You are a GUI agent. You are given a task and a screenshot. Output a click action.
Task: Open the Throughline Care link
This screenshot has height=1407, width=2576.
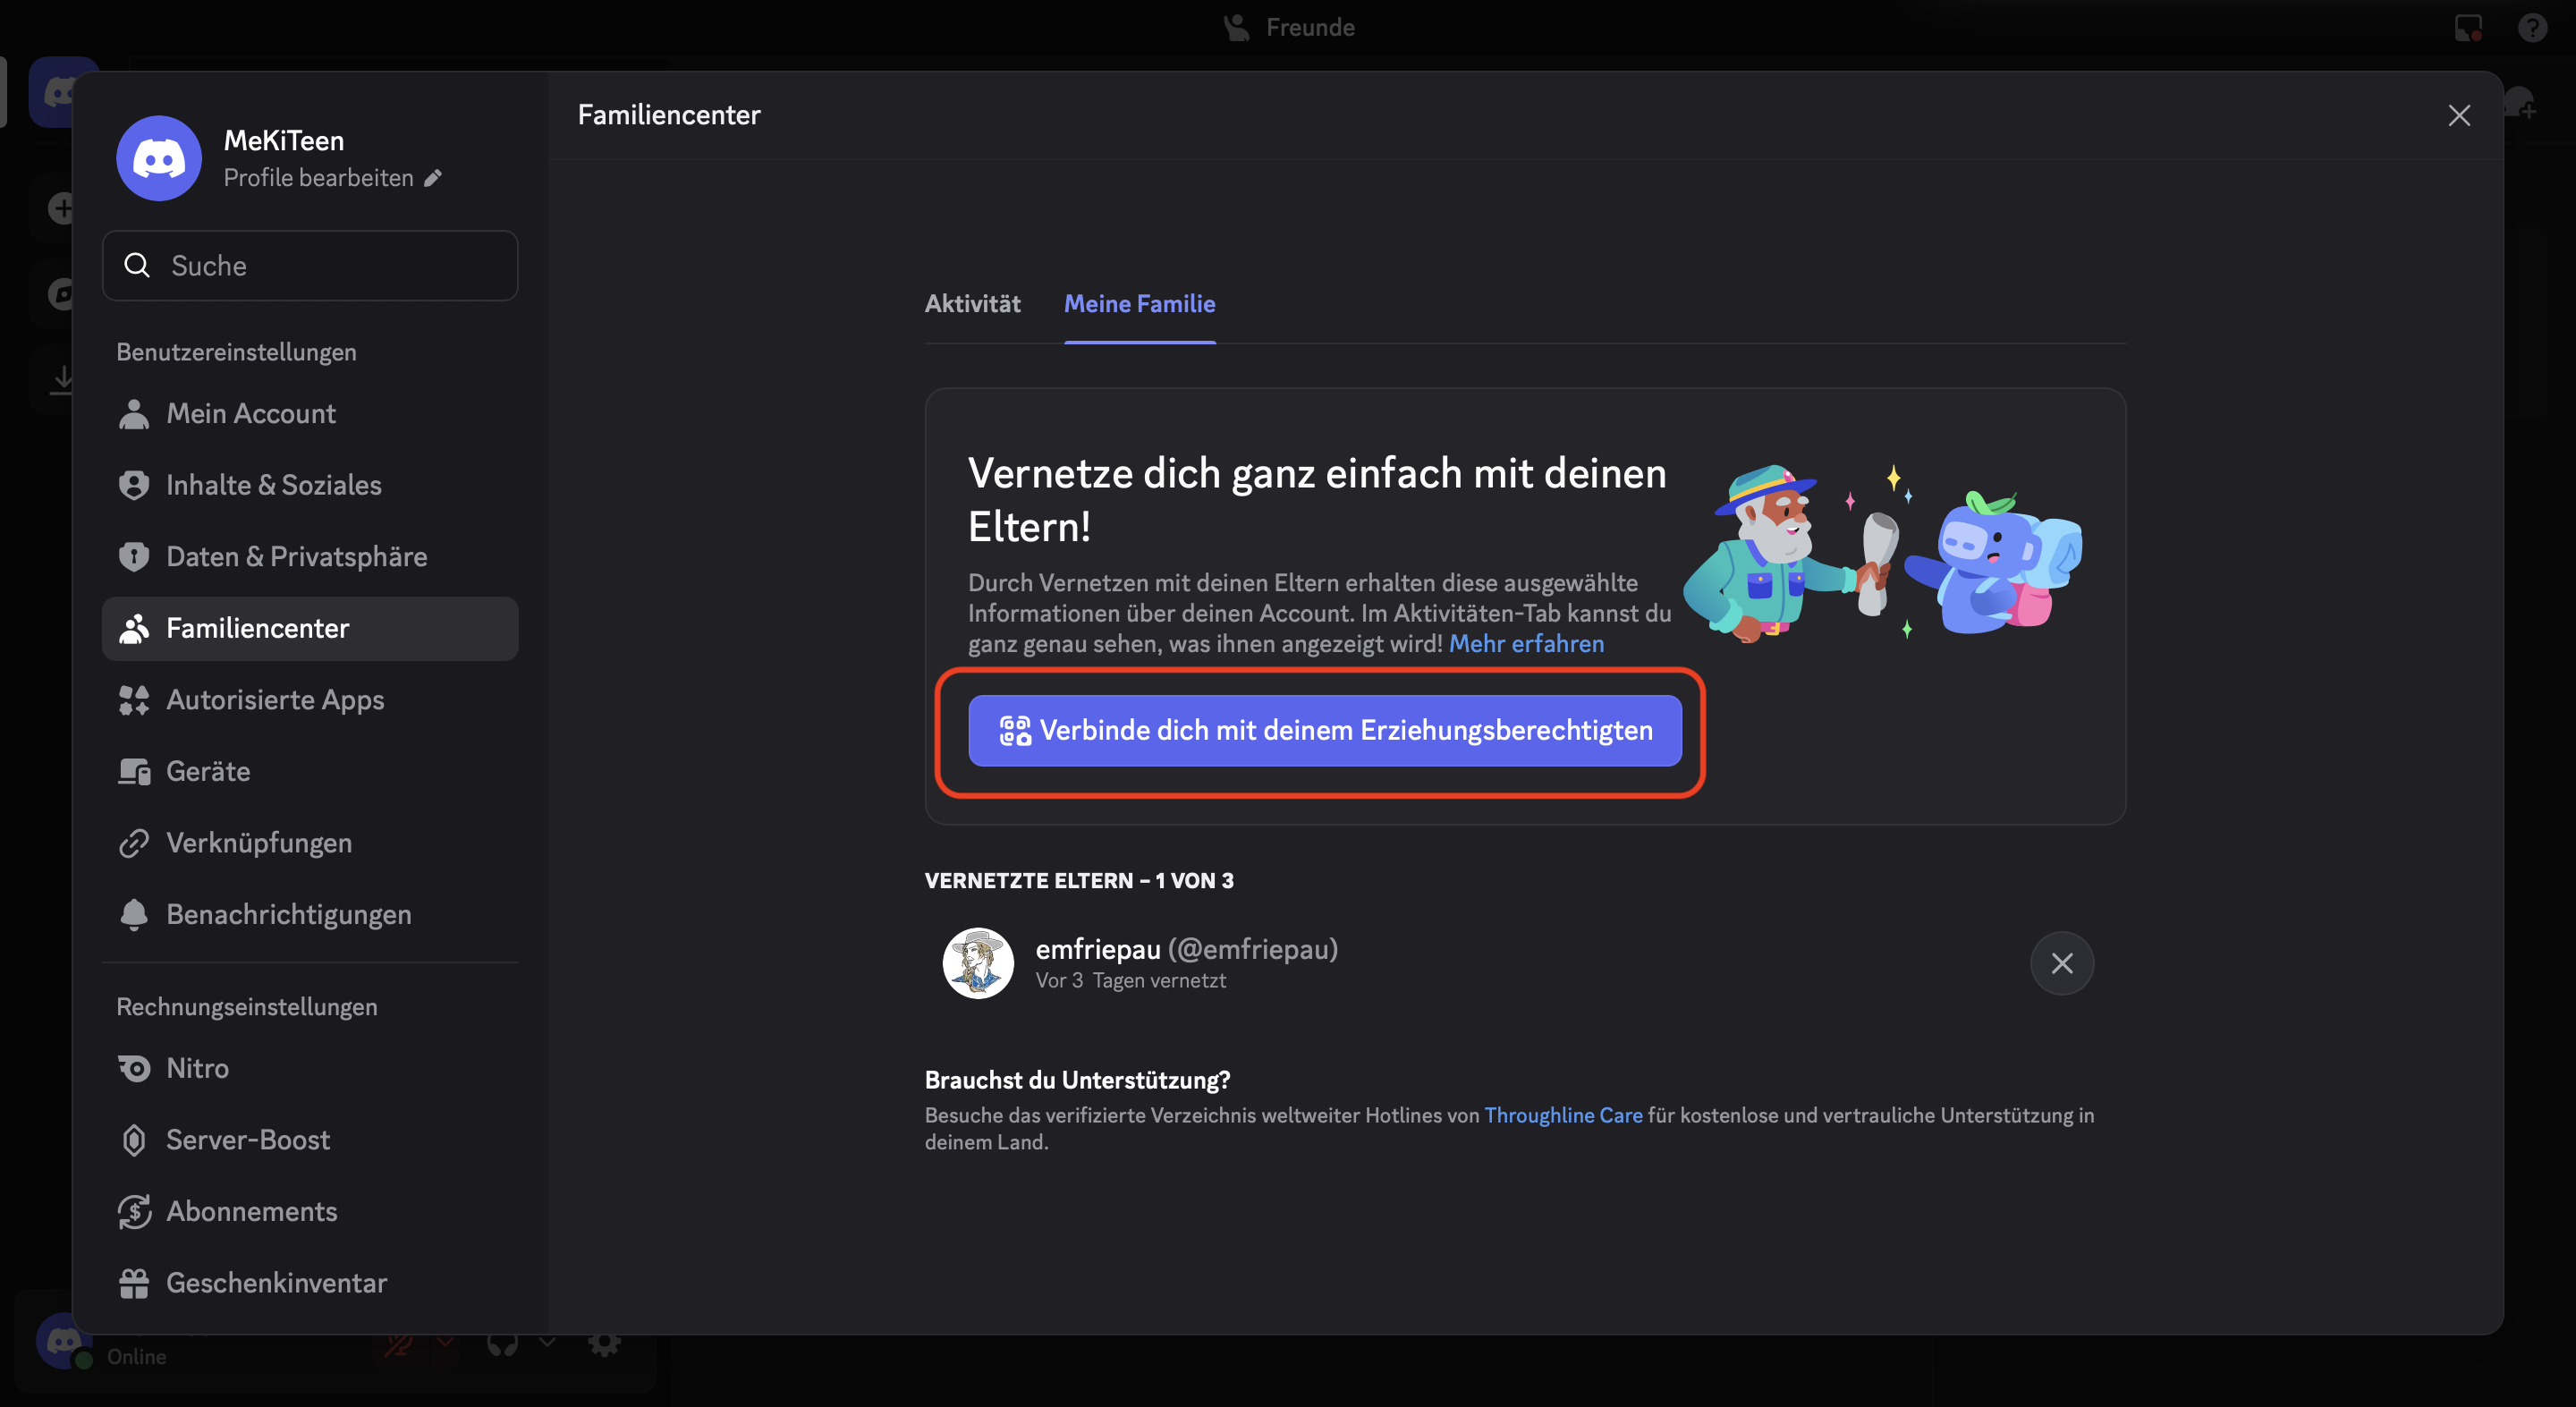click(x=1563, y=1115)
